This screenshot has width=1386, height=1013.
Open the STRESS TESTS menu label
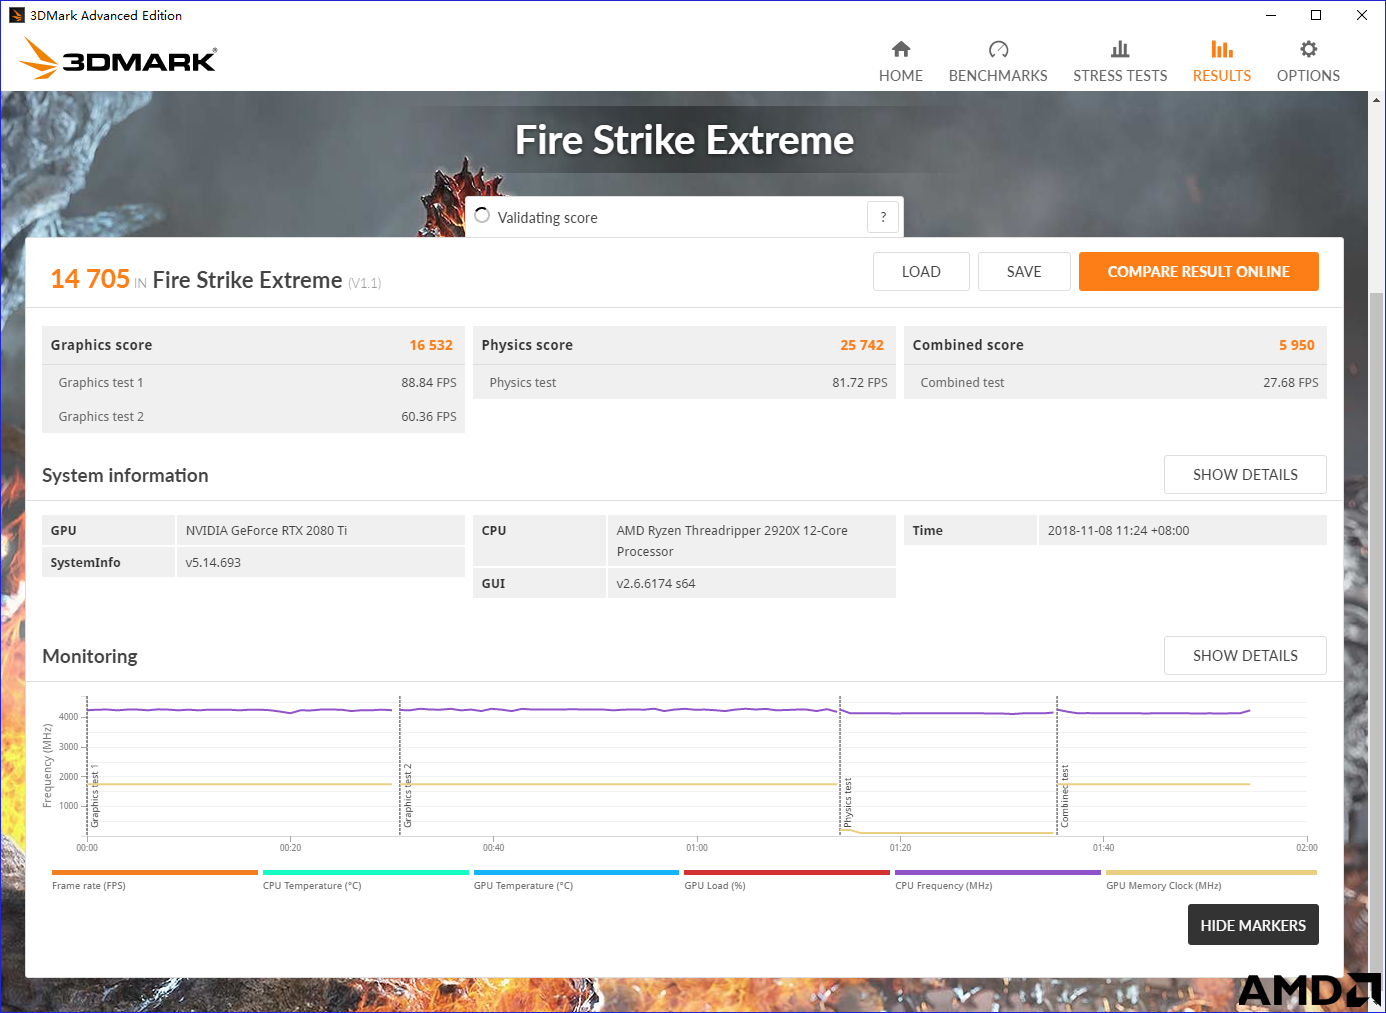(1120, 76)
